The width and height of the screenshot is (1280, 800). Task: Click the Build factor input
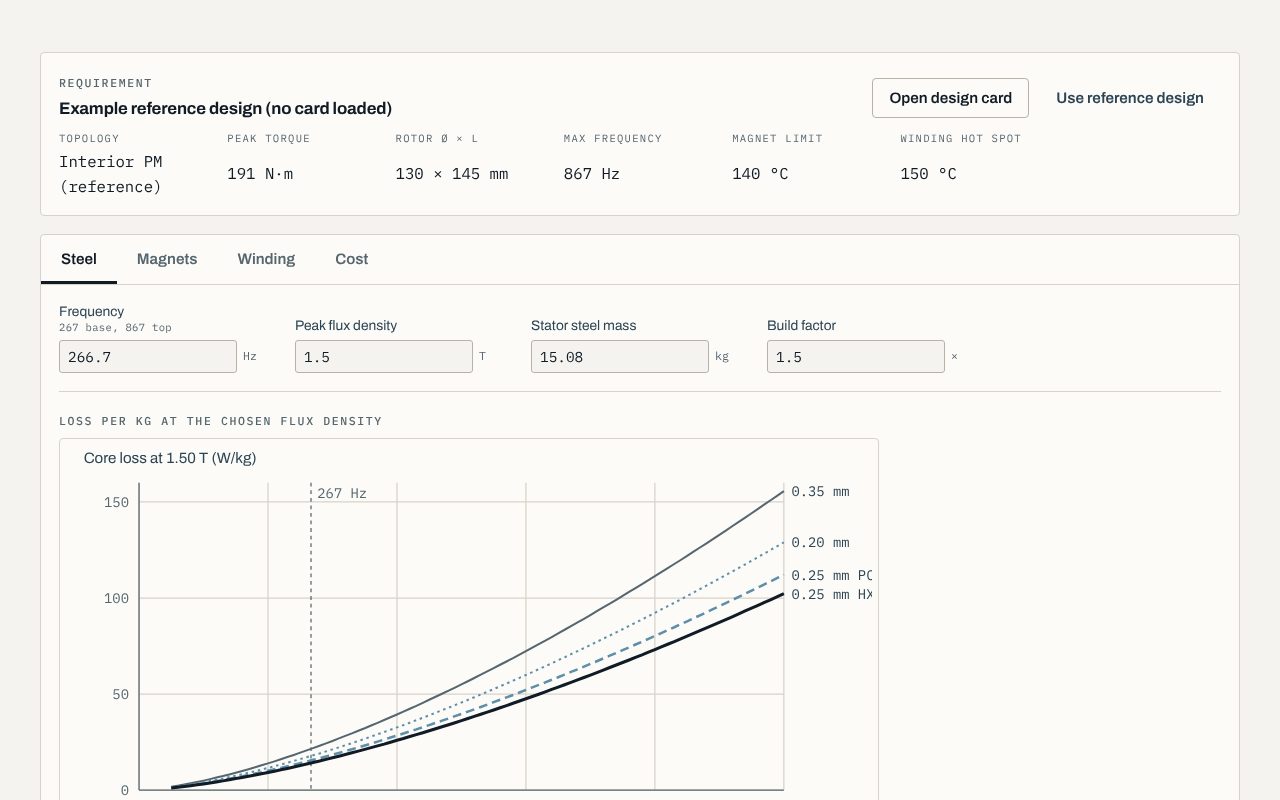click(x=856, y=357)
